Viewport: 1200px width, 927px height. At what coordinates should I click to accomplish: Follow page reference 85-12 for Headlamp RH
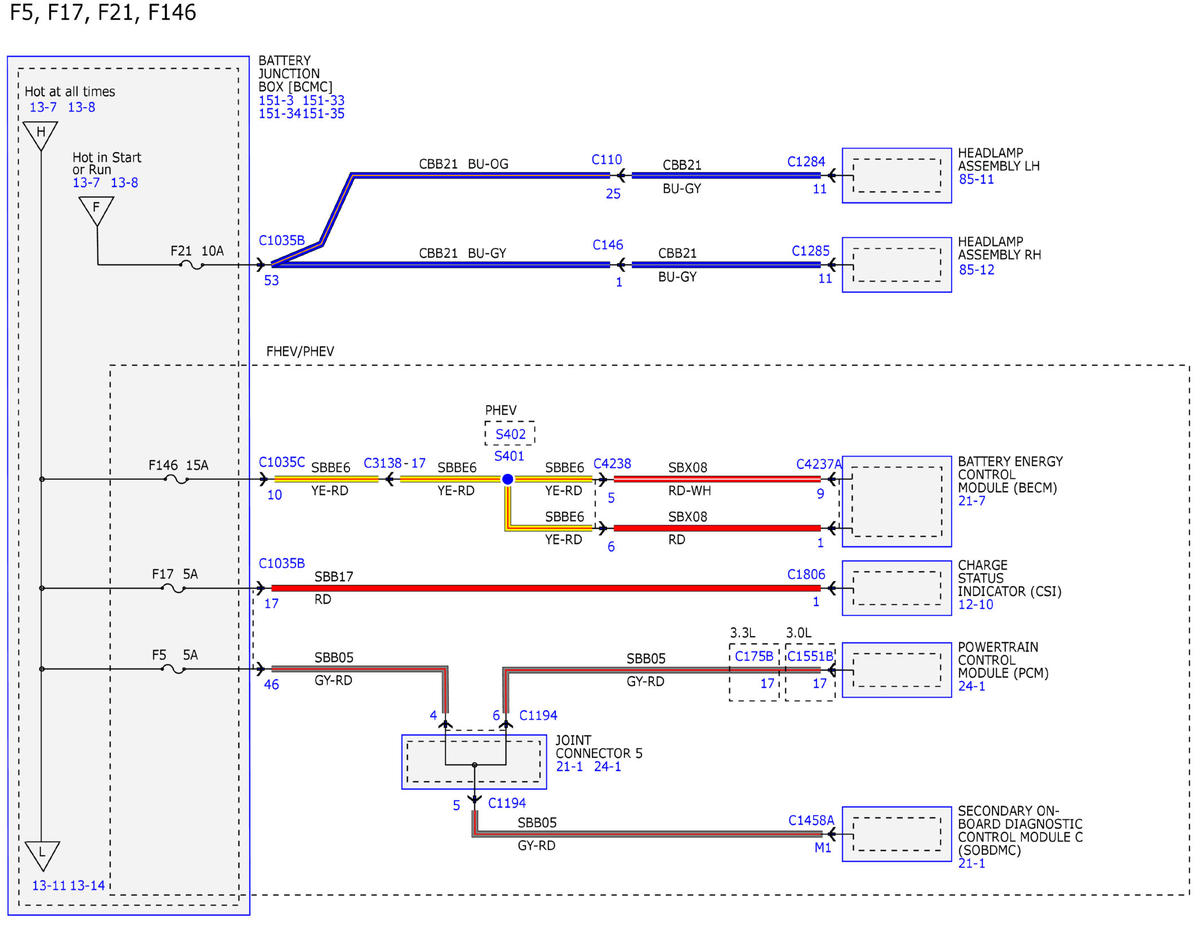(976, 270)
